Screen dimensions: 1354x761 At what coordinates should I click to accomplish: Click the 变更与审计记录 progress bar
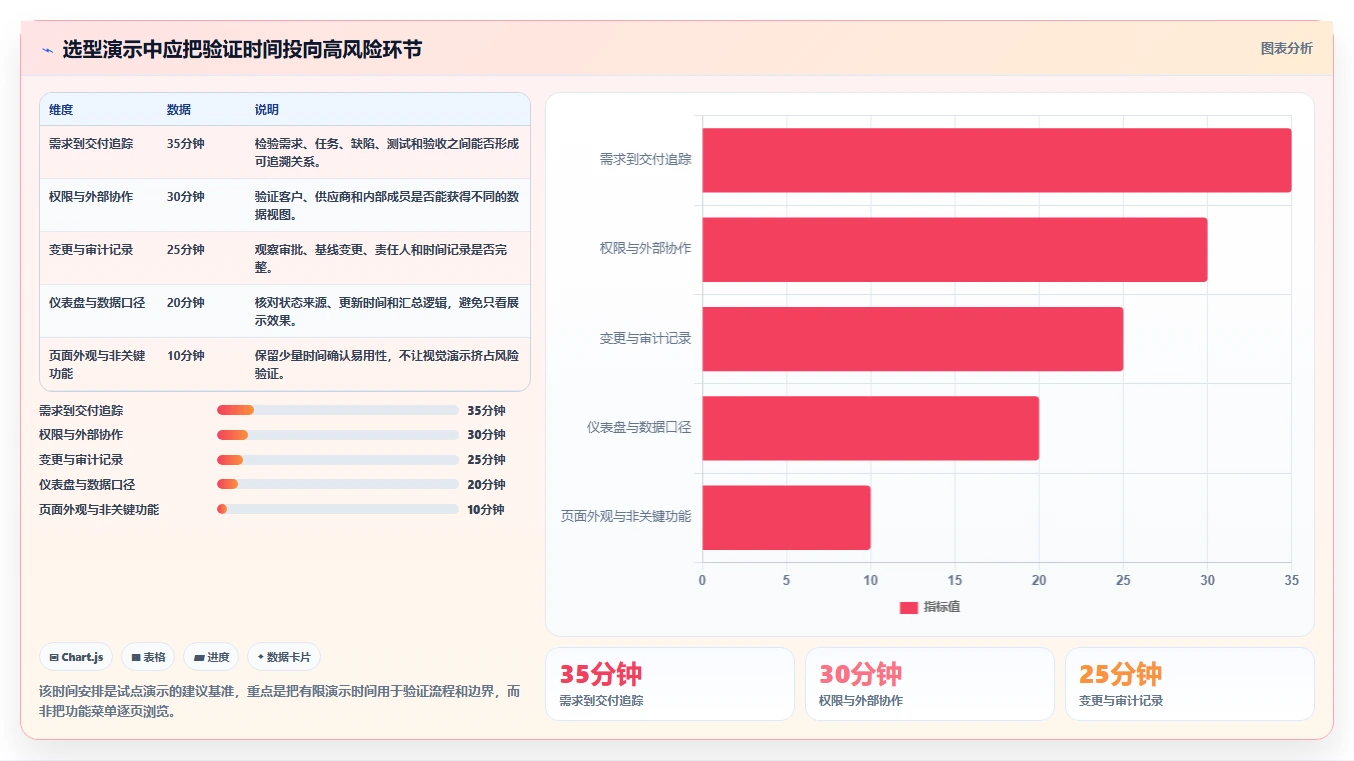(x=338, y=460)
